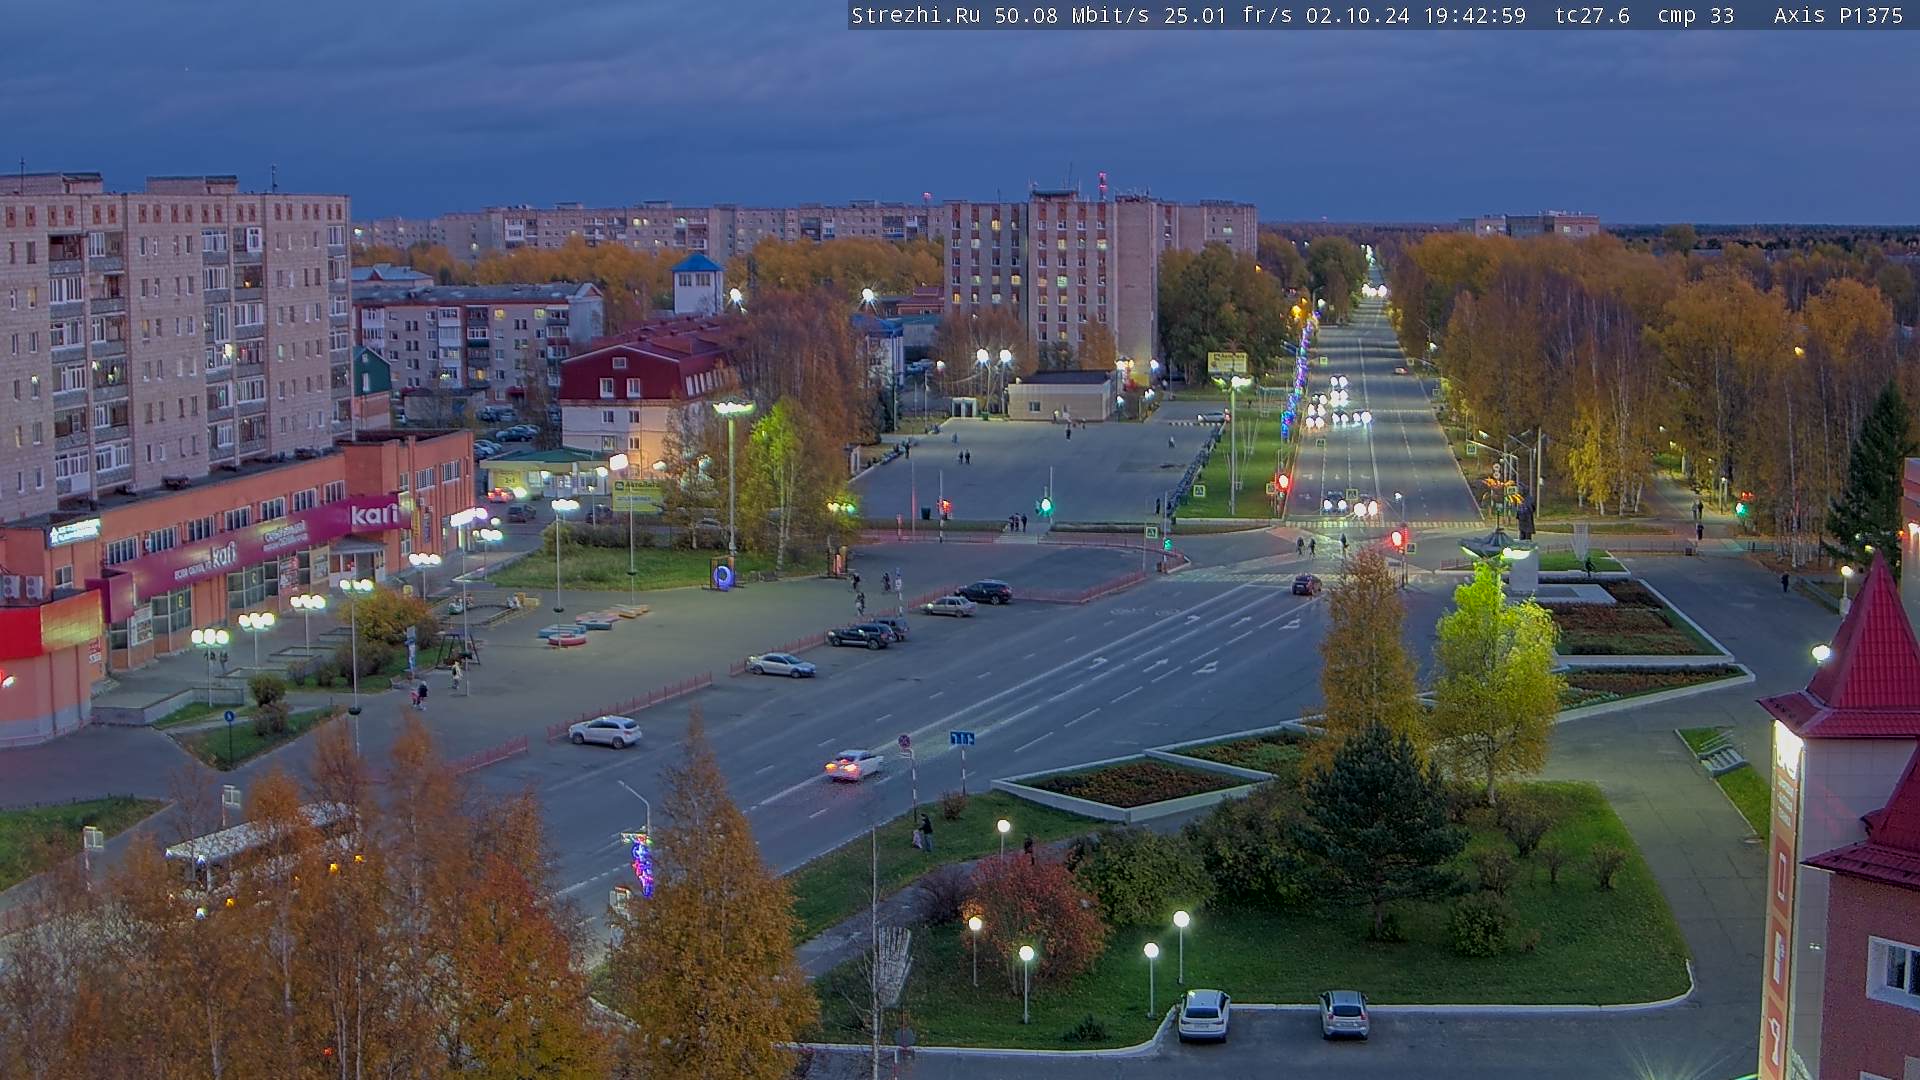Select the 02.10.24 date stamp
This screenshot has width=1920, height=1080.
pos(1357,15)
